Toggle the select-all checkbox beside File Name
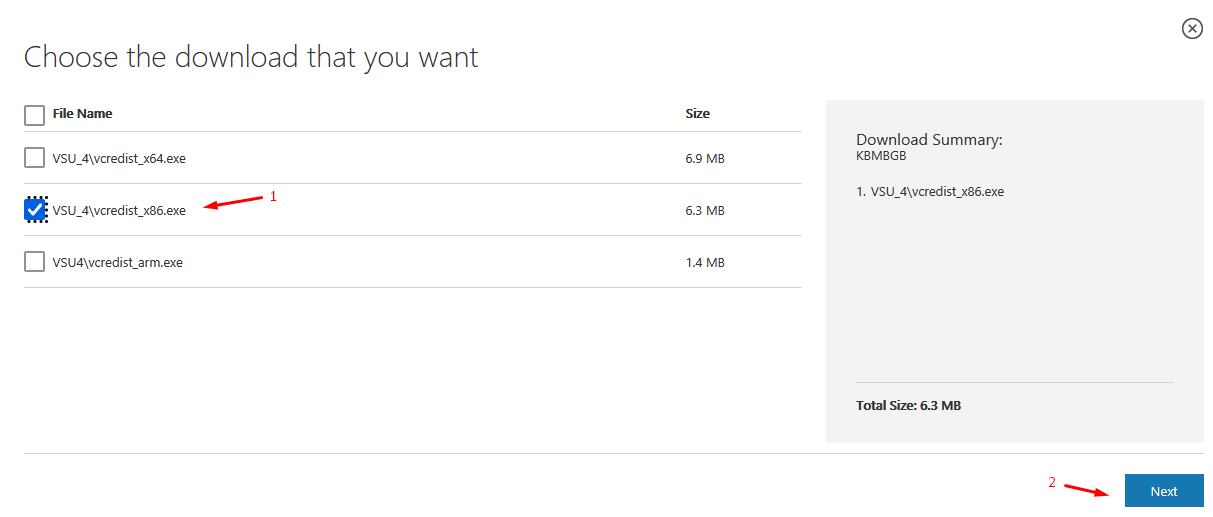1213x517 pixels. pyautogui.click(x=35, y=115)
